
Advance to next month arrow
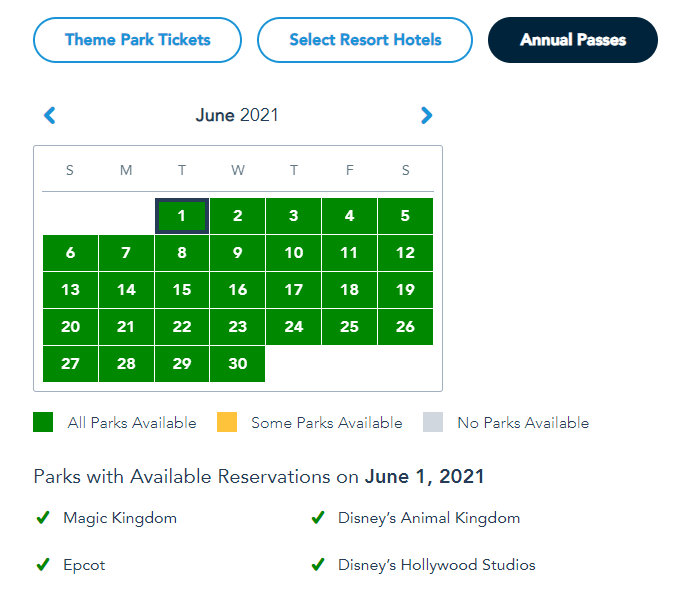427,116
